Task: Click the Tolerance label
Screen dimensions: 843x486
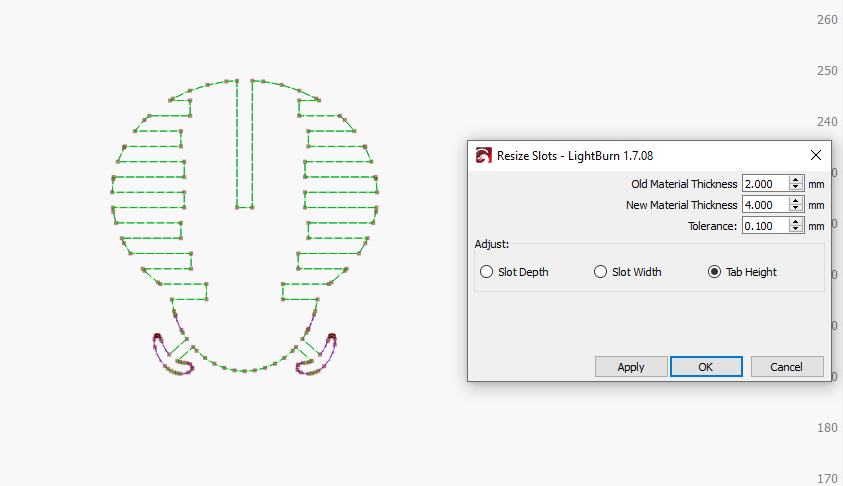Action: (x=712, y=226)
